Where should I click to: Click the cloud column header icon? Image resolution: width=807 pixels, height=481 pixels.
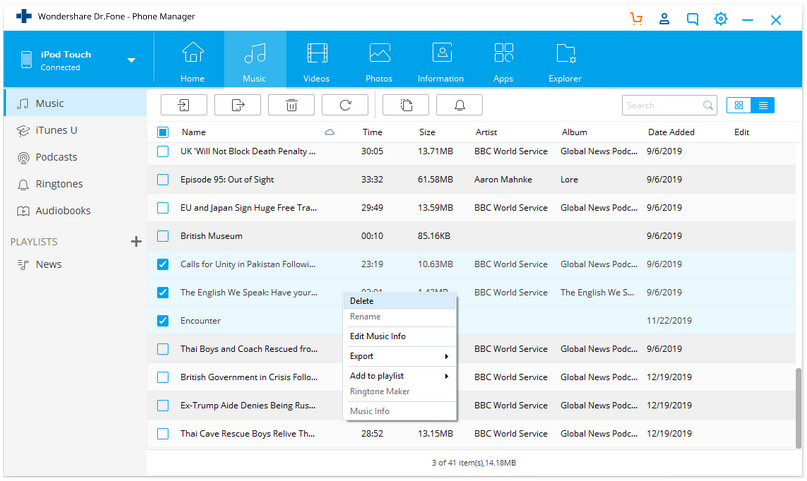[329, 132]
